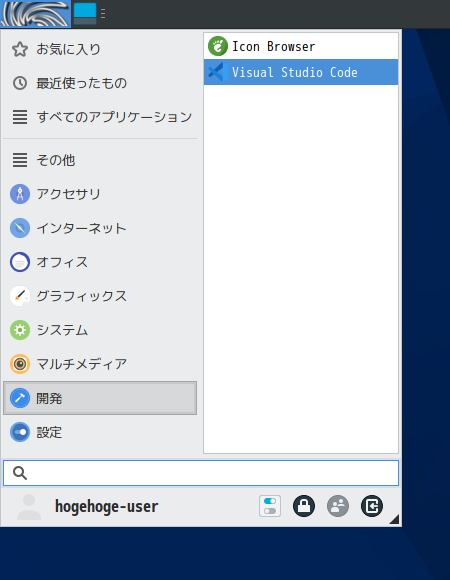The height and width of the screenshot is (580, 450).
Task: Click the lock screen icon
Action: [x=304, y=506]
